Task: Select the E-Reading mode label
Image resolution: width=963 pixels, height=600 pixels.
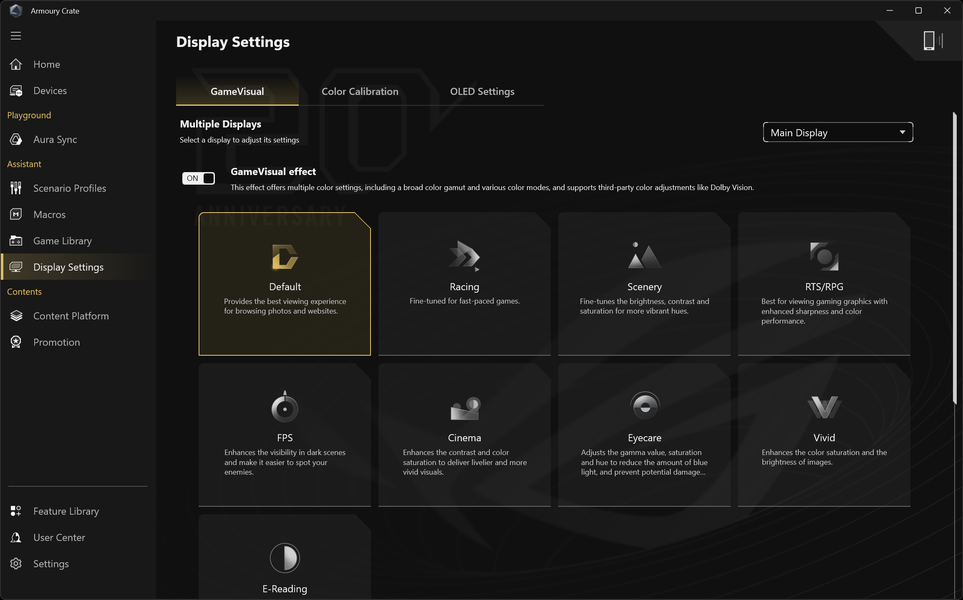Action: (284, 589)
